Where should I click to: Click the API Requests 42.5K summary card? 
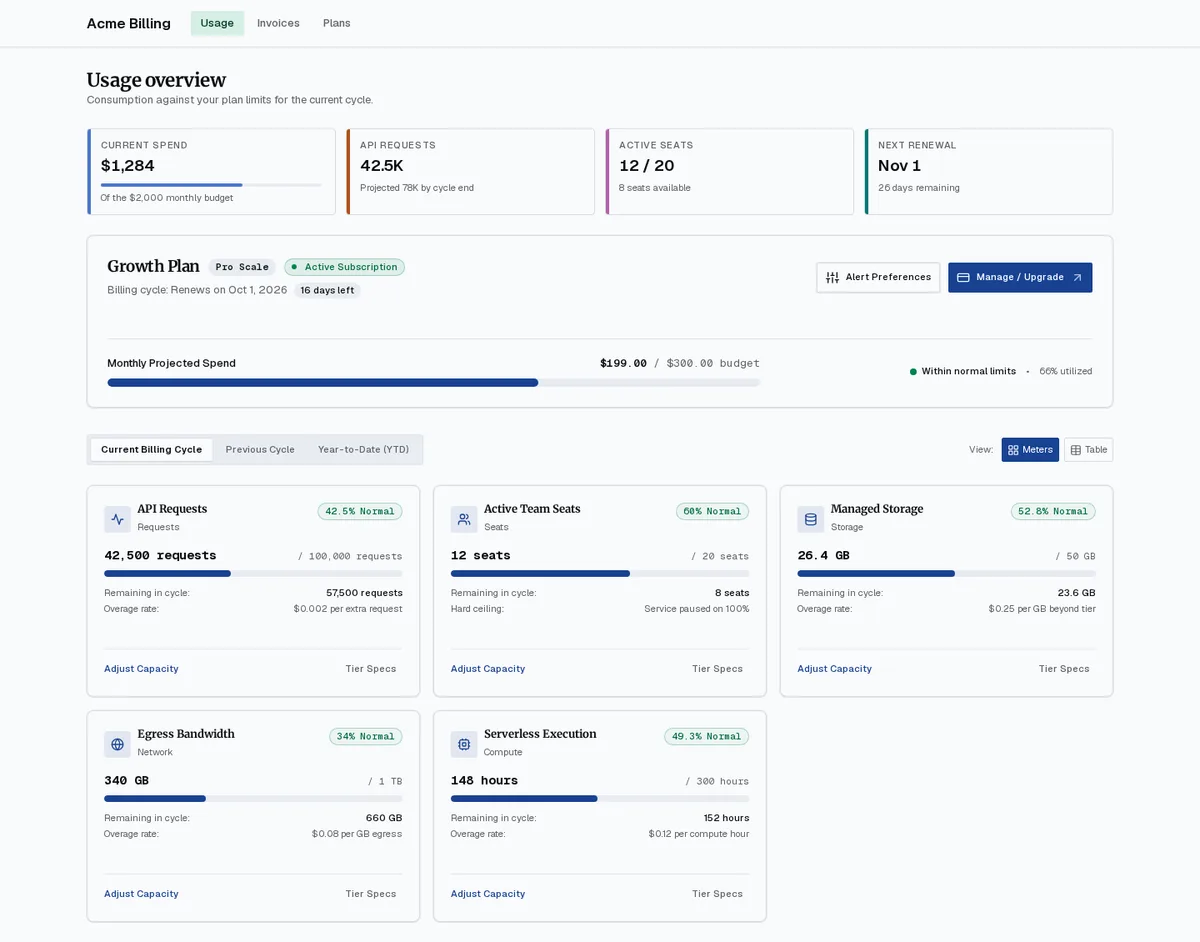[x=470, y=171]
